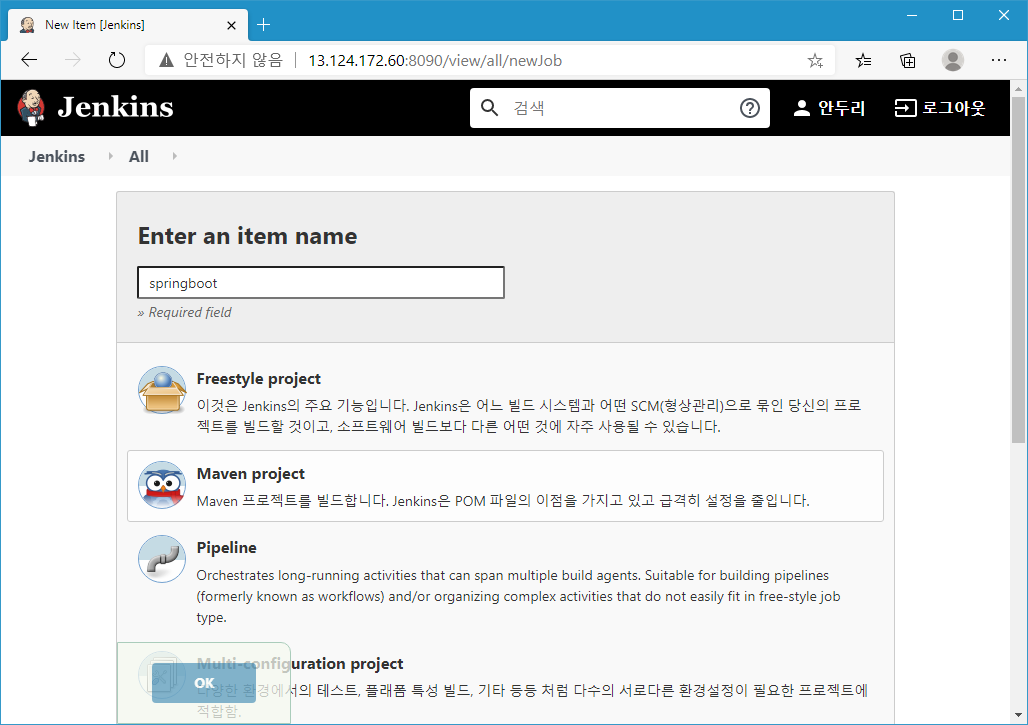This screenshot has width=1028, height=725.
Task: Open the browser collections icon
Action: point(908,60)
